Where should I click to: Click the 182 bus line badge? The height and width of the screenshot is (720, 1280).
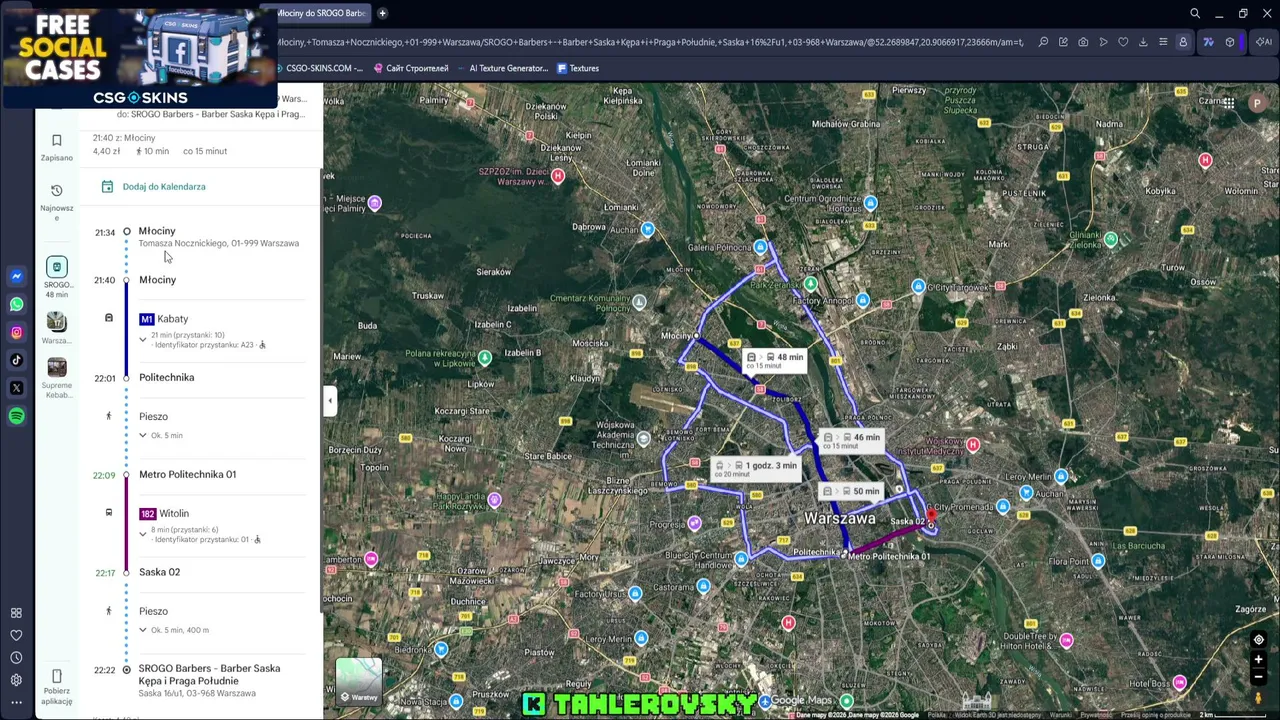pos(148,514)
